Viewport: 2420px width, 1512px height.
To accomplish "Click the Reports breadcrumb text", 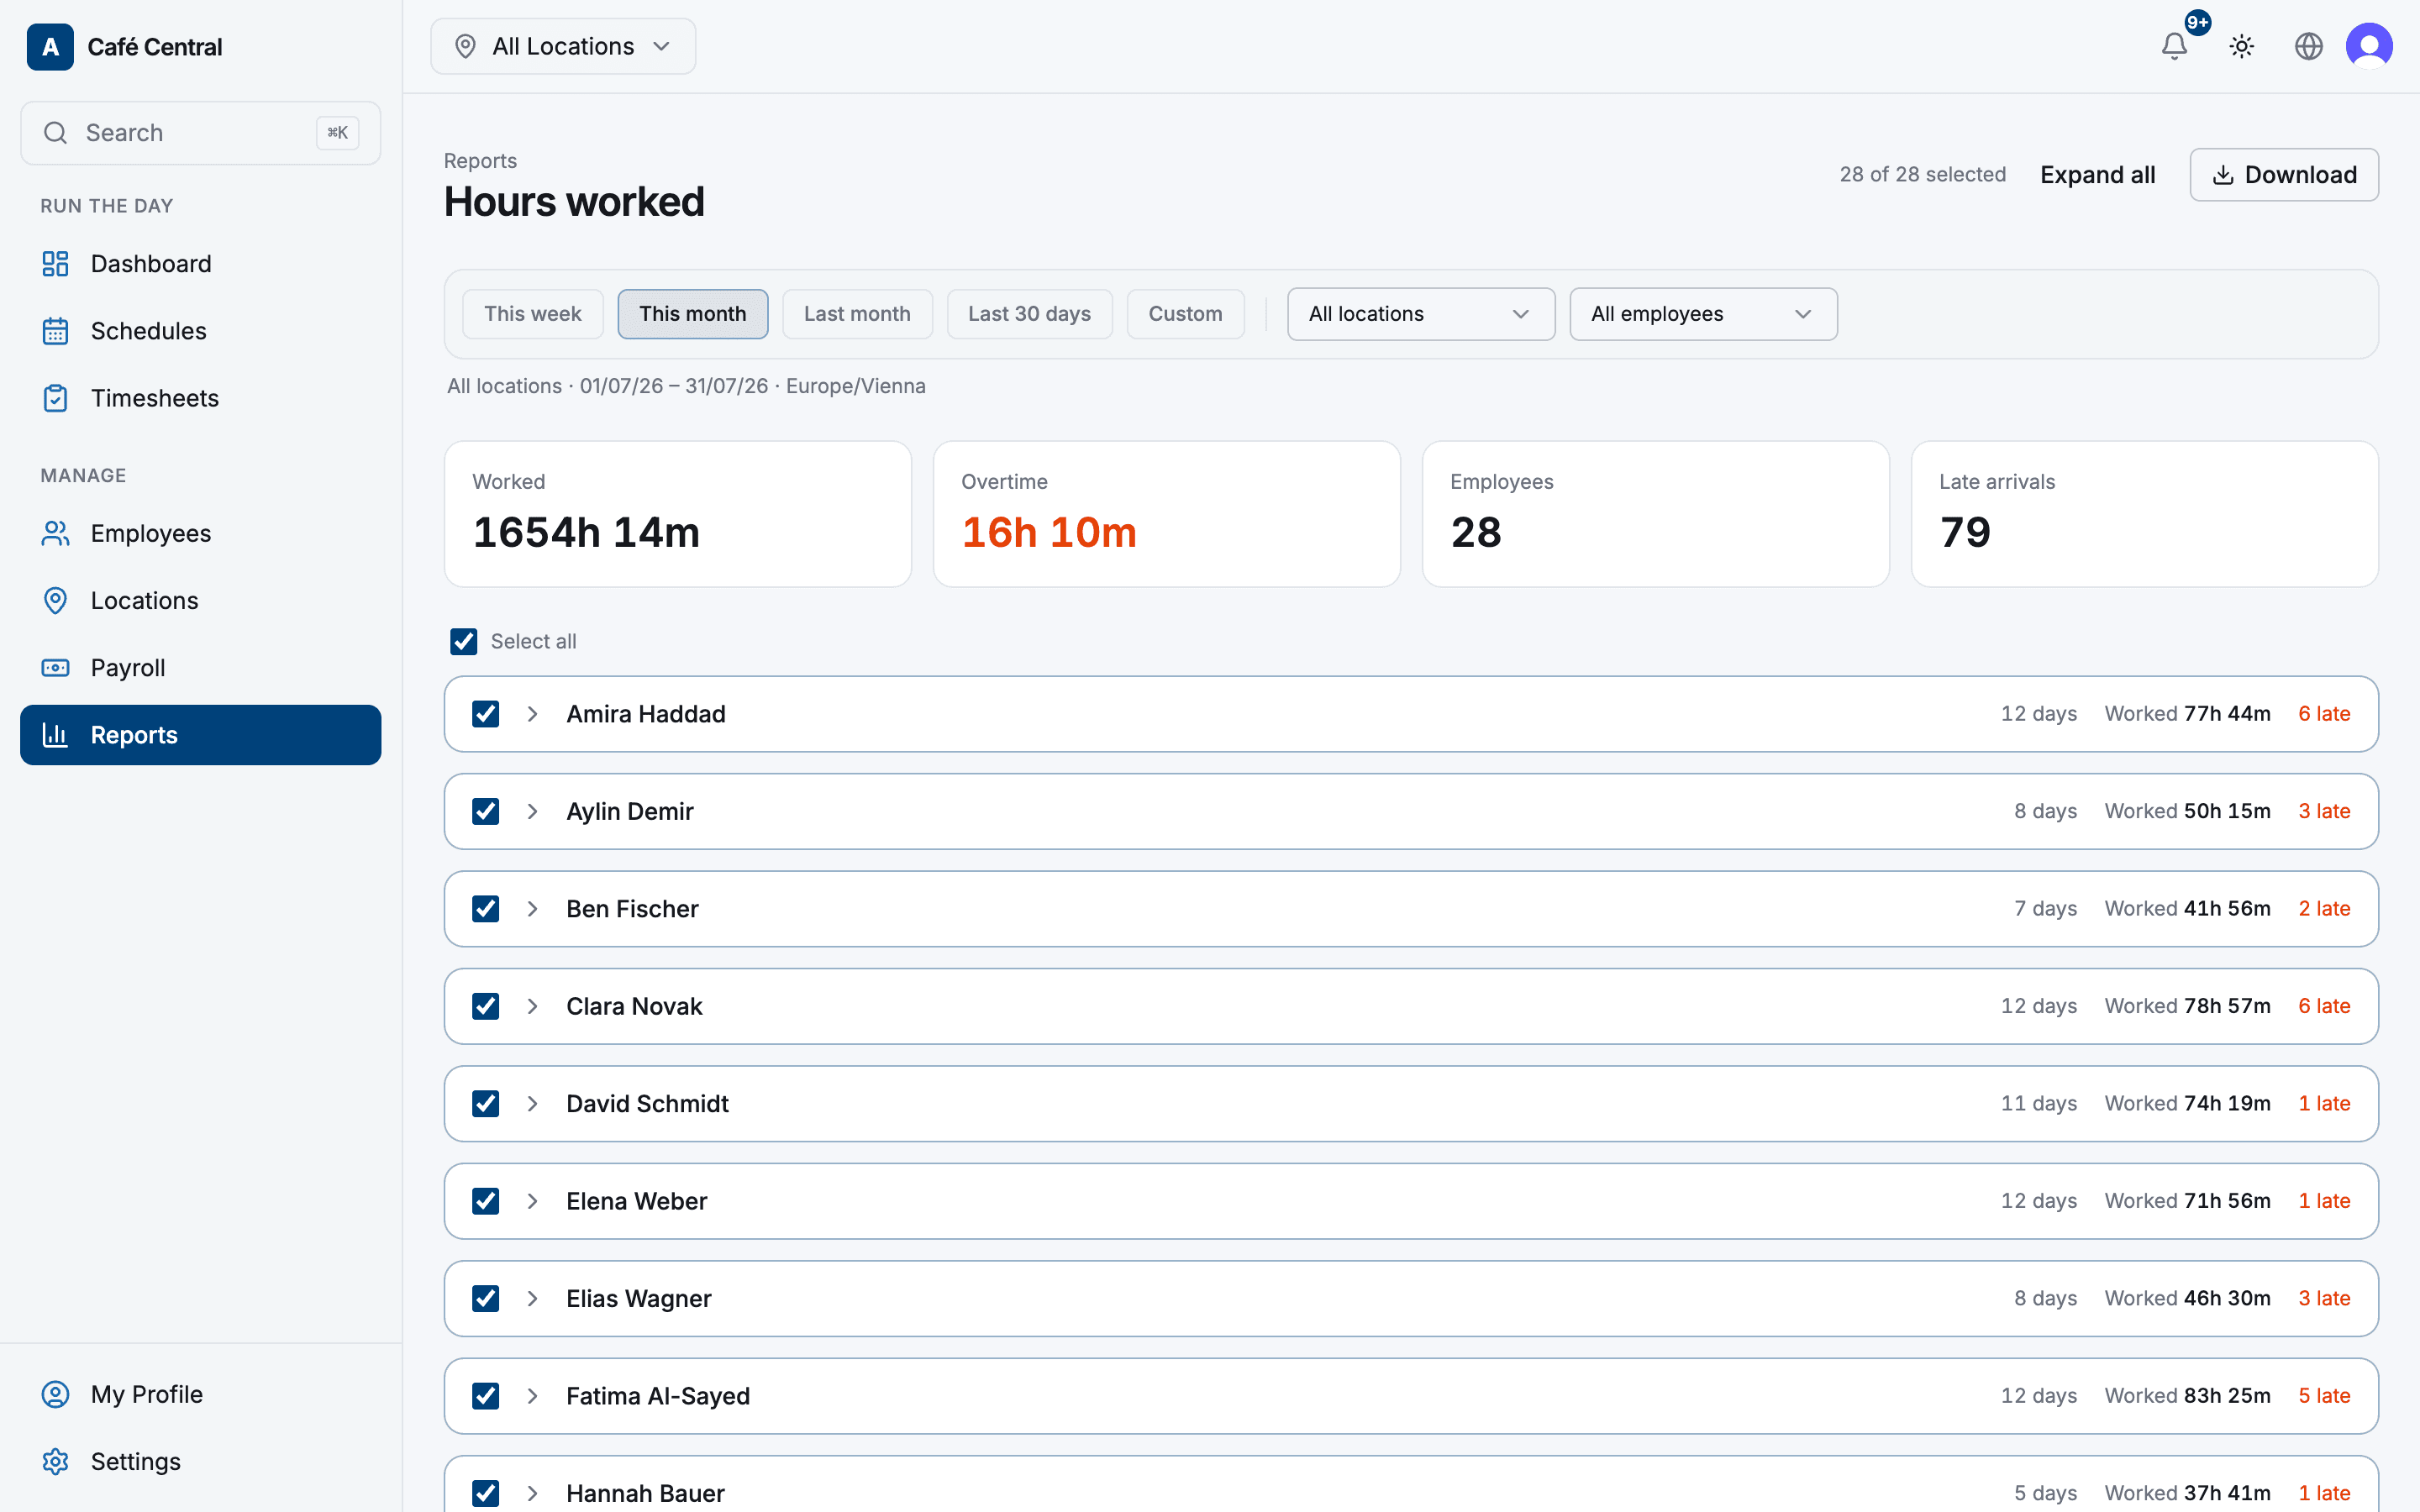I will click(480, 161).
